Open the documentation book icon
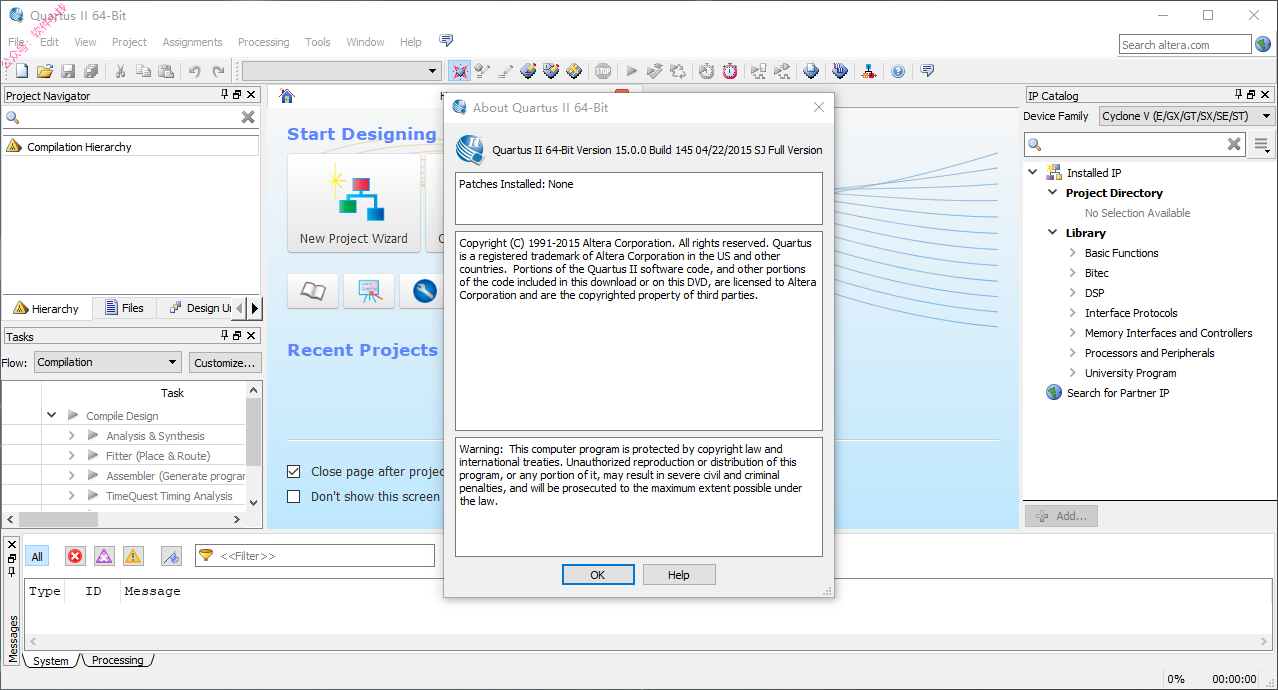This screenshot has width=1278, height=690. (x=313, y=291)
